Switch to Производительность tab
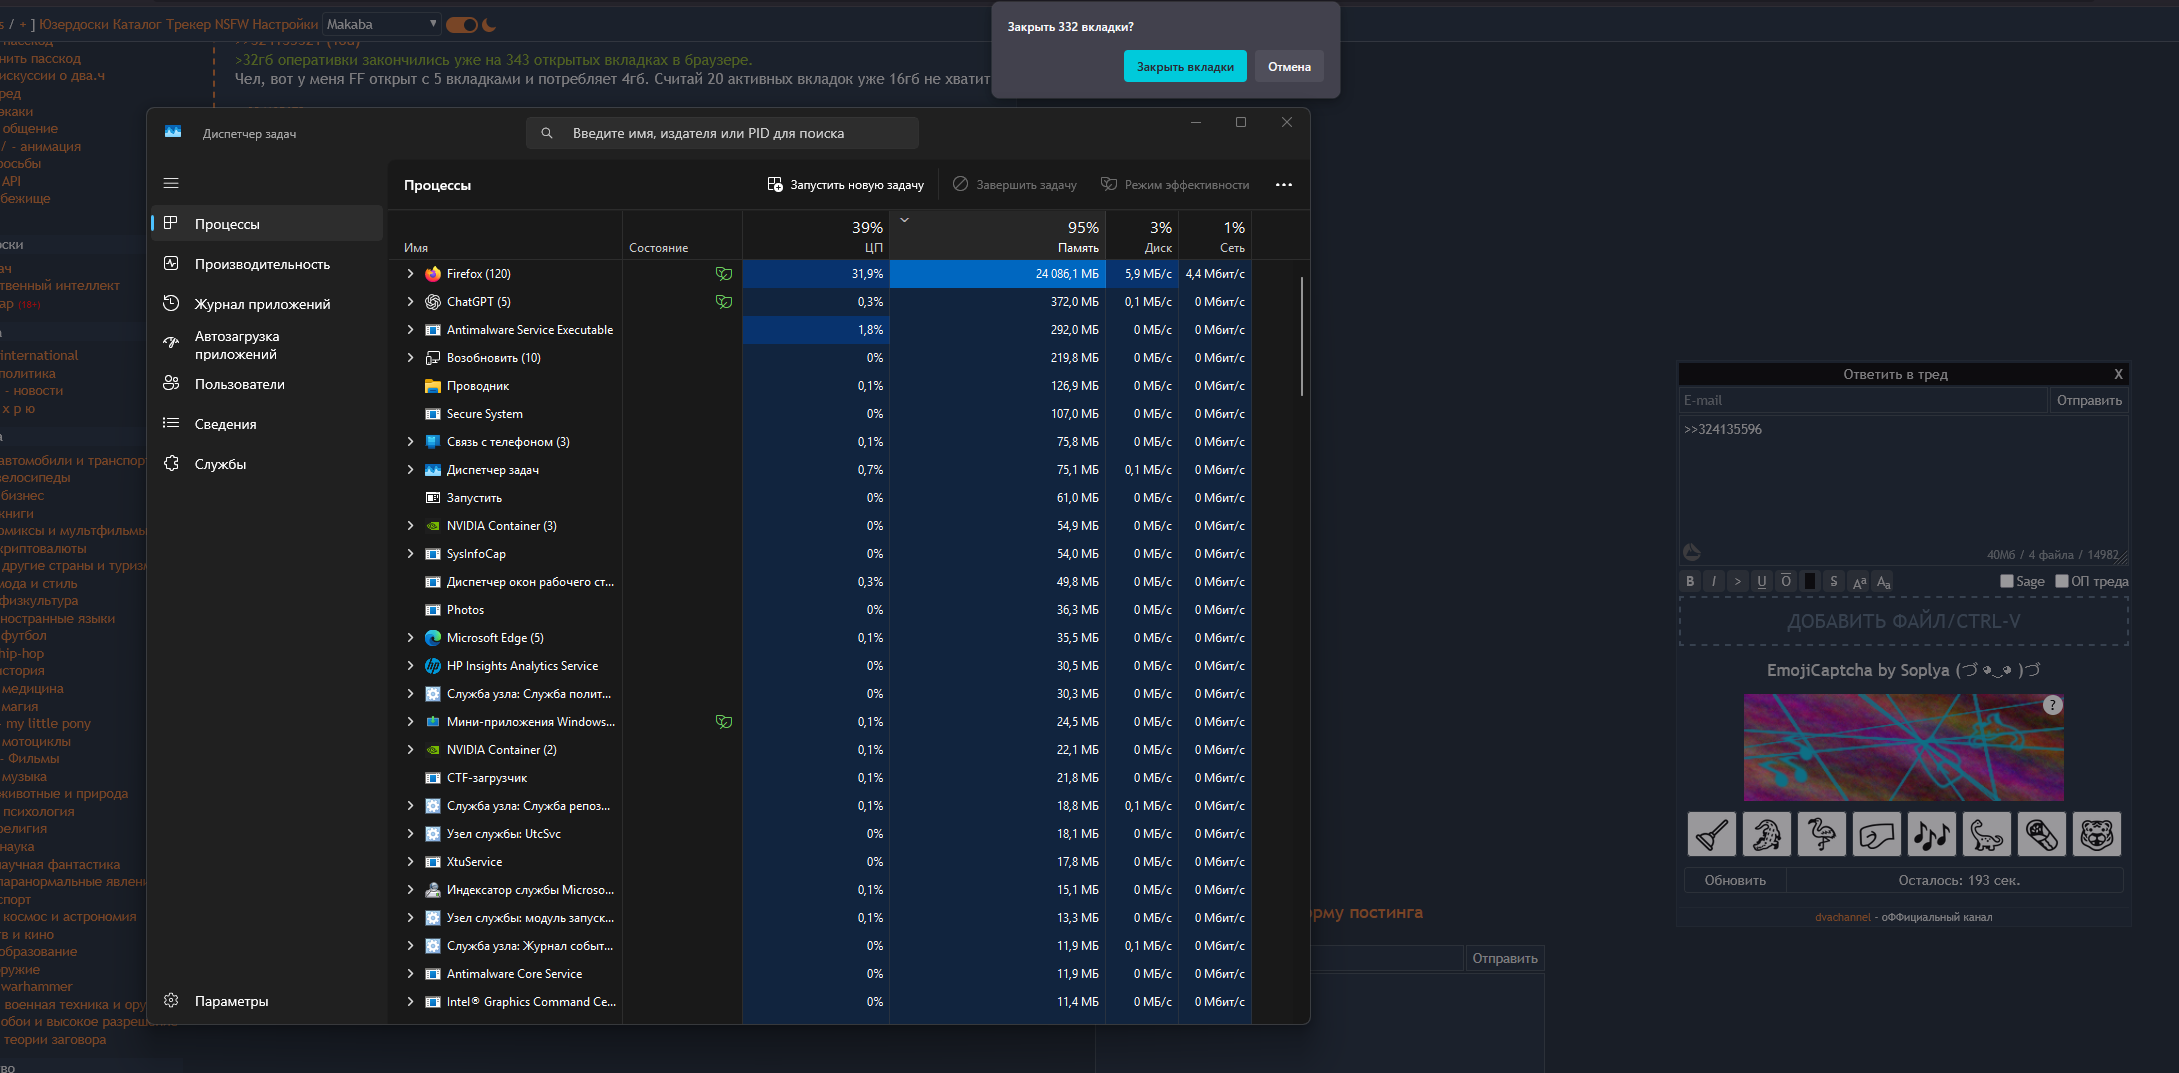This screenshot has width=2179, height=1073. click(x=267, y=264)
